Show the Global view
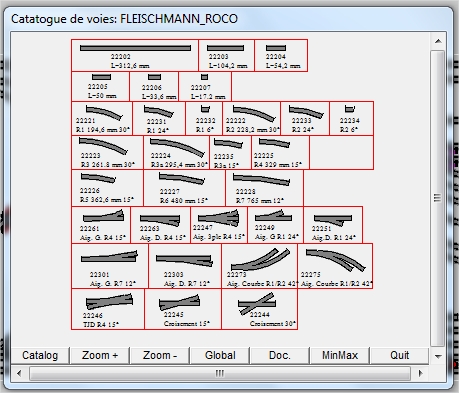Image resolution: width=459 pixels, height=393 pixels. [x=220, y=355]
